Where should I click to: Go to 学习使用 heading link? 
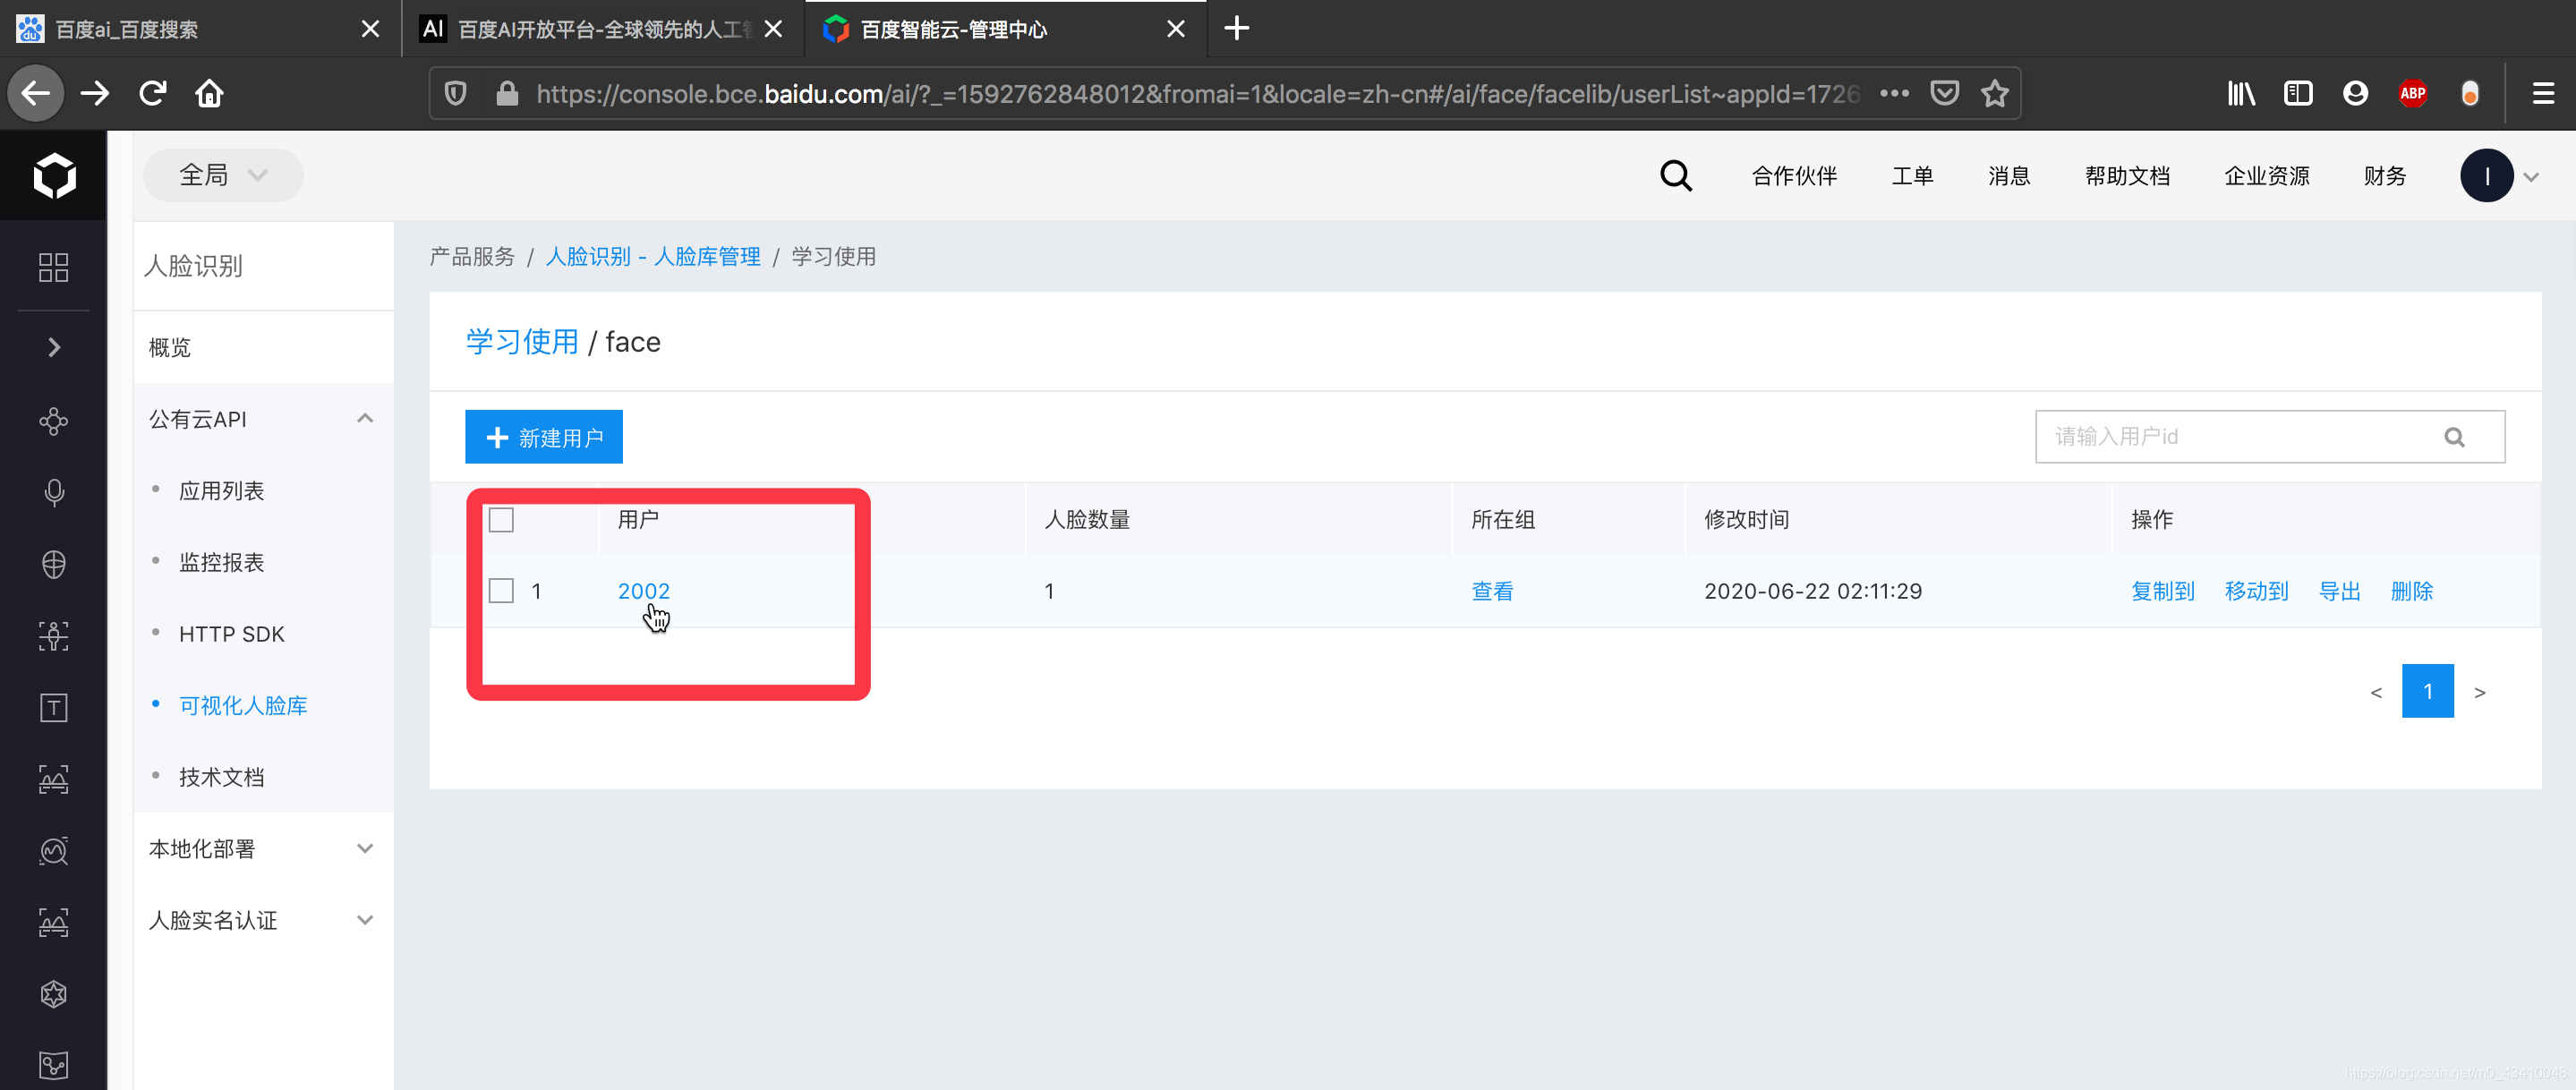[522, 342]
